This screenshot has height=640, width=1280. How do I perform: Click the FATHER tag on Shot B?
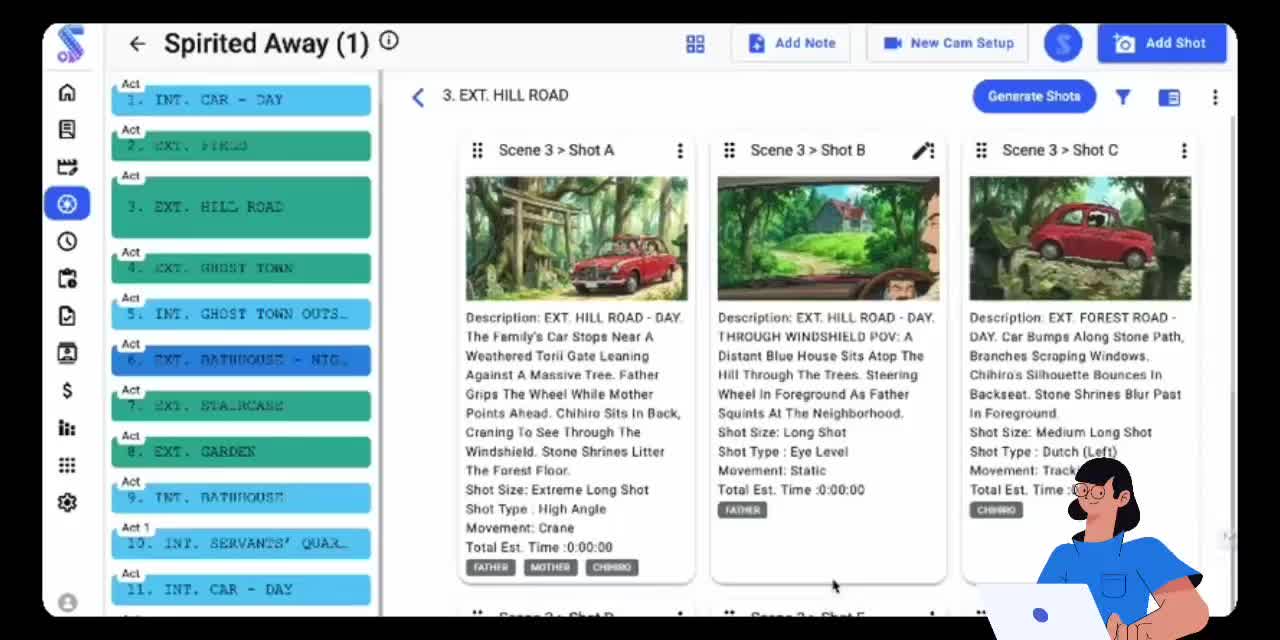point(743,510)
